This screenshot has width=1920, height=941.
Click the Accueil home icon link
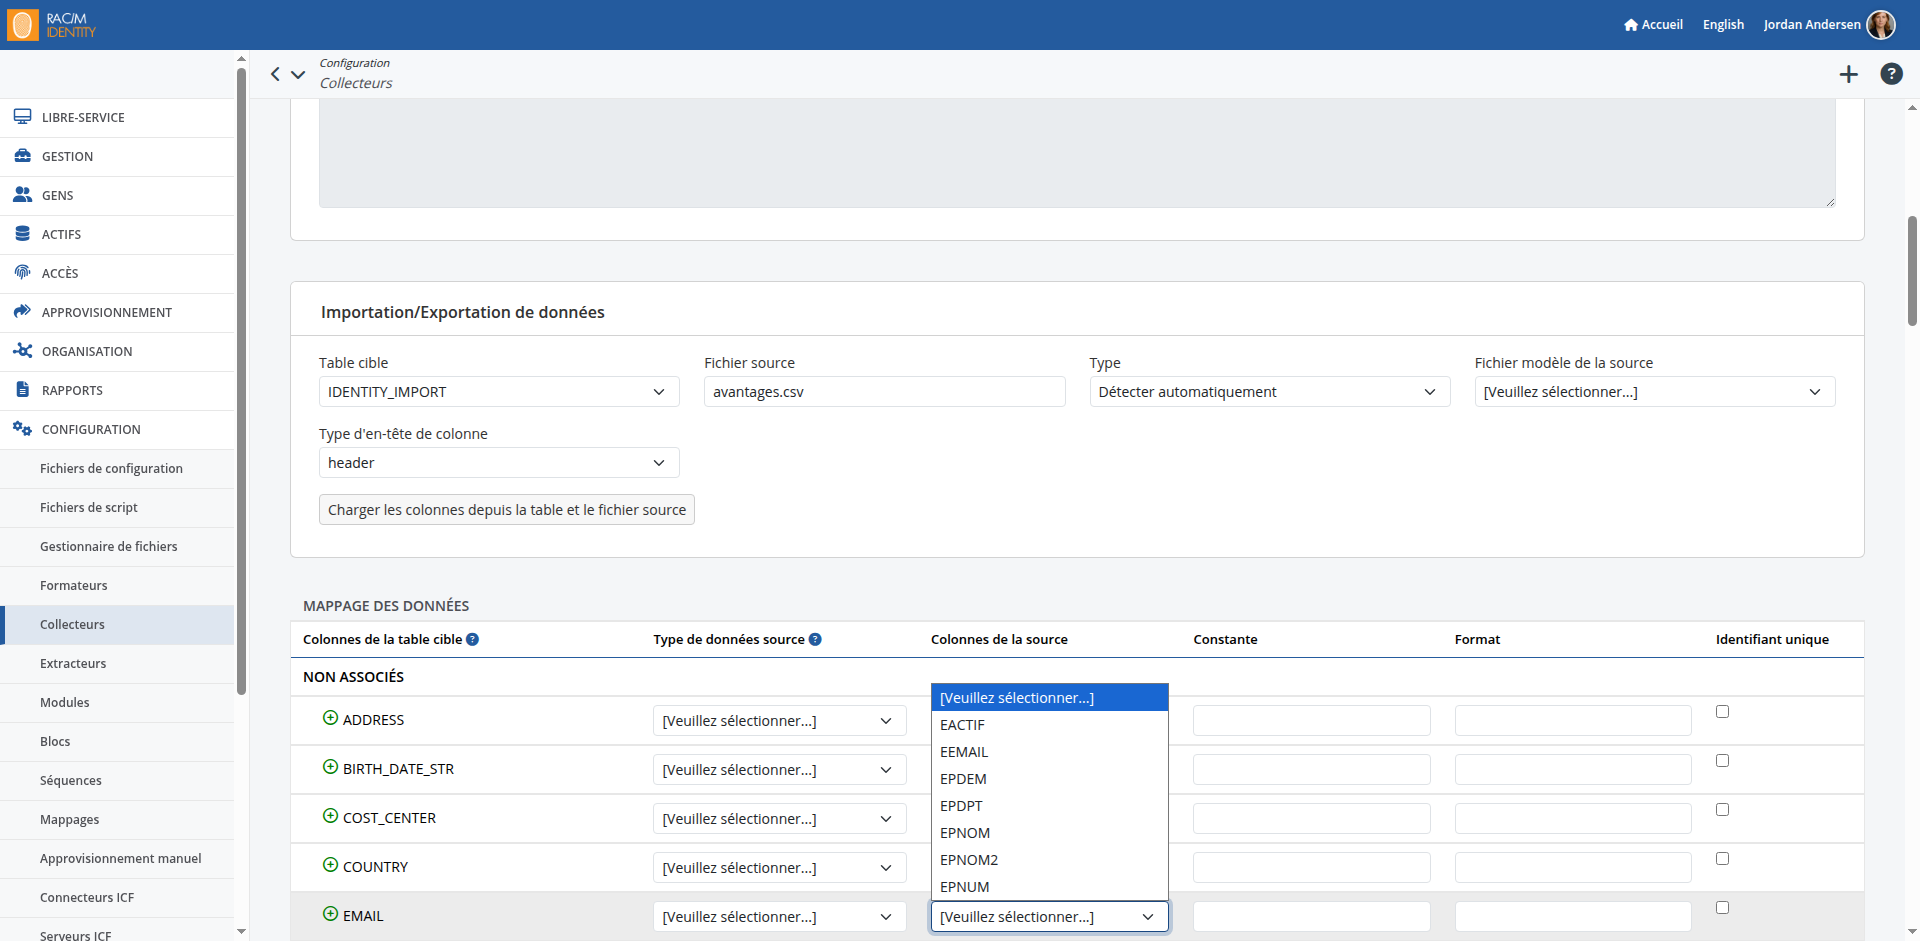1653,24
